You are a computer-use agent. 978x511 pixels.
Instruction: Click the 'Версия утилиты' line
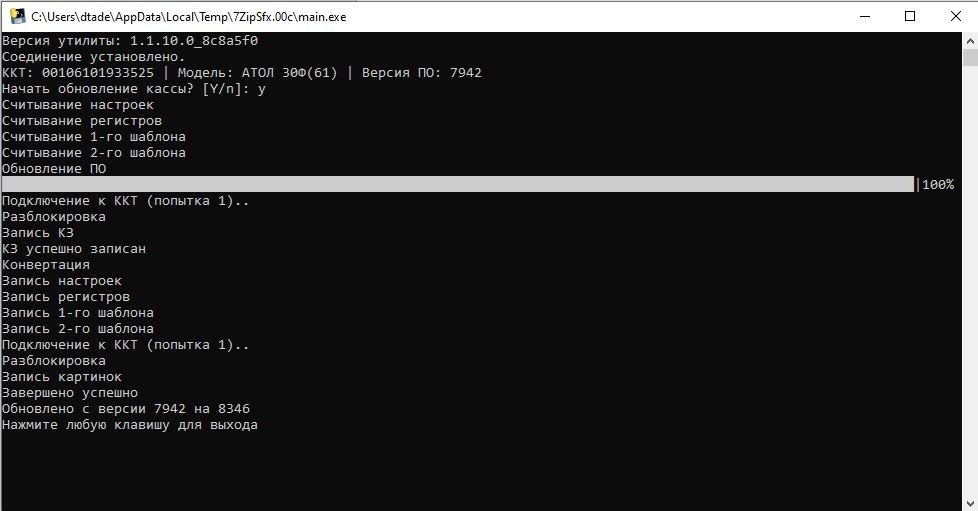pos(130,41)
